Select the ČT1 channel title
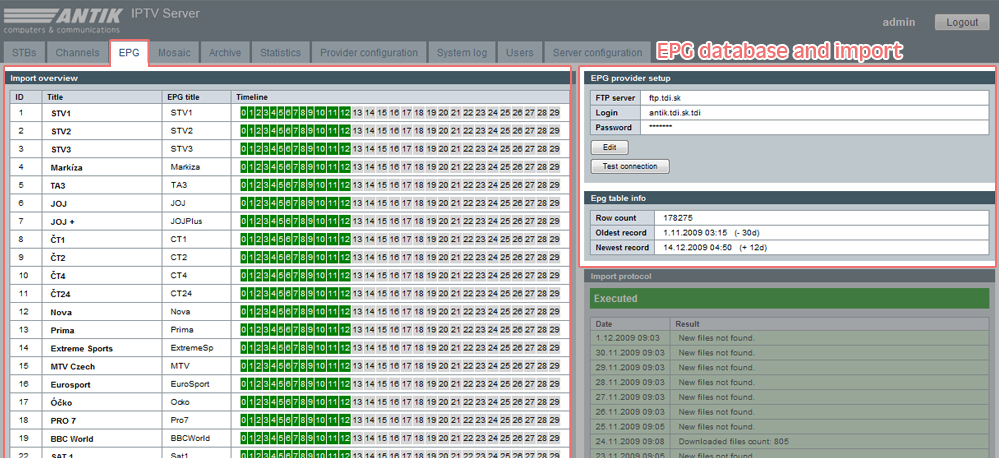999x458 pixels. pyautogui.click(x=58, y=240)
